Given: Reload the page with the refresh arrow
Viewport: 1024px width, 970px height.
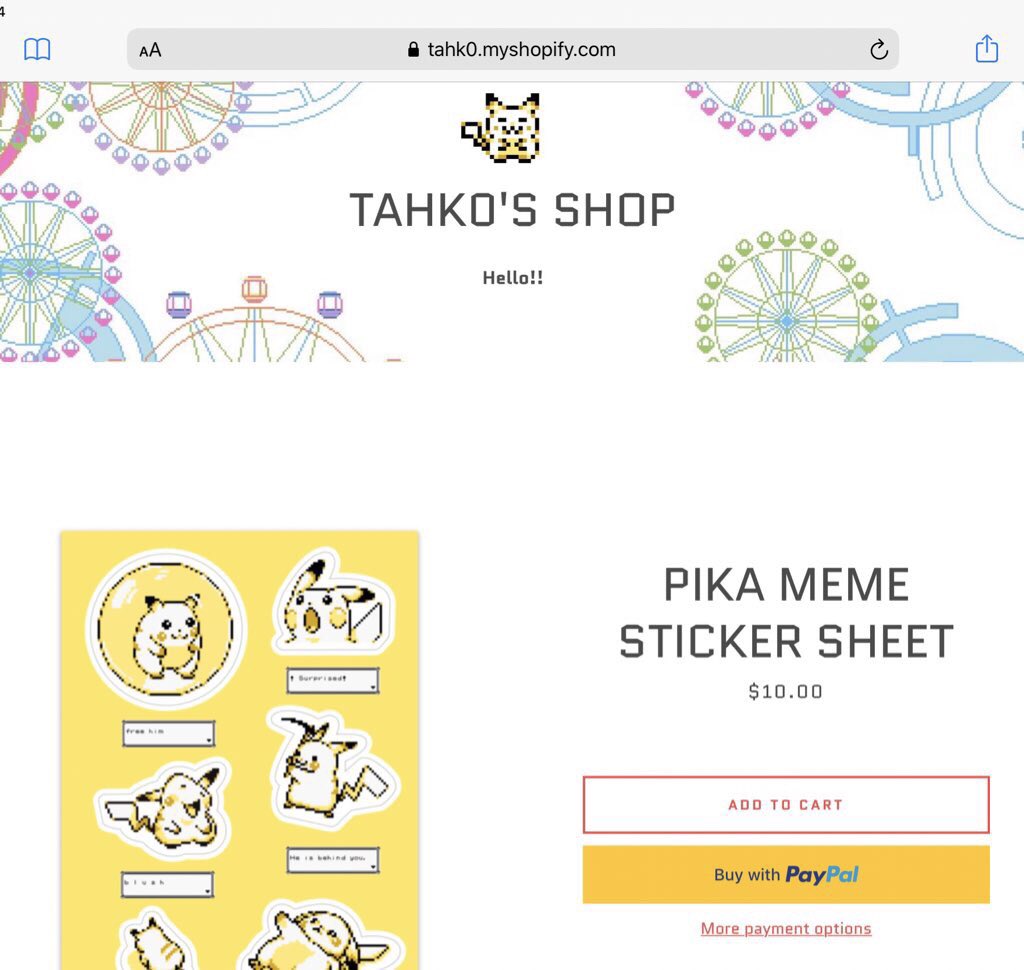Looking at the screenshot, I should pos(879,50).
